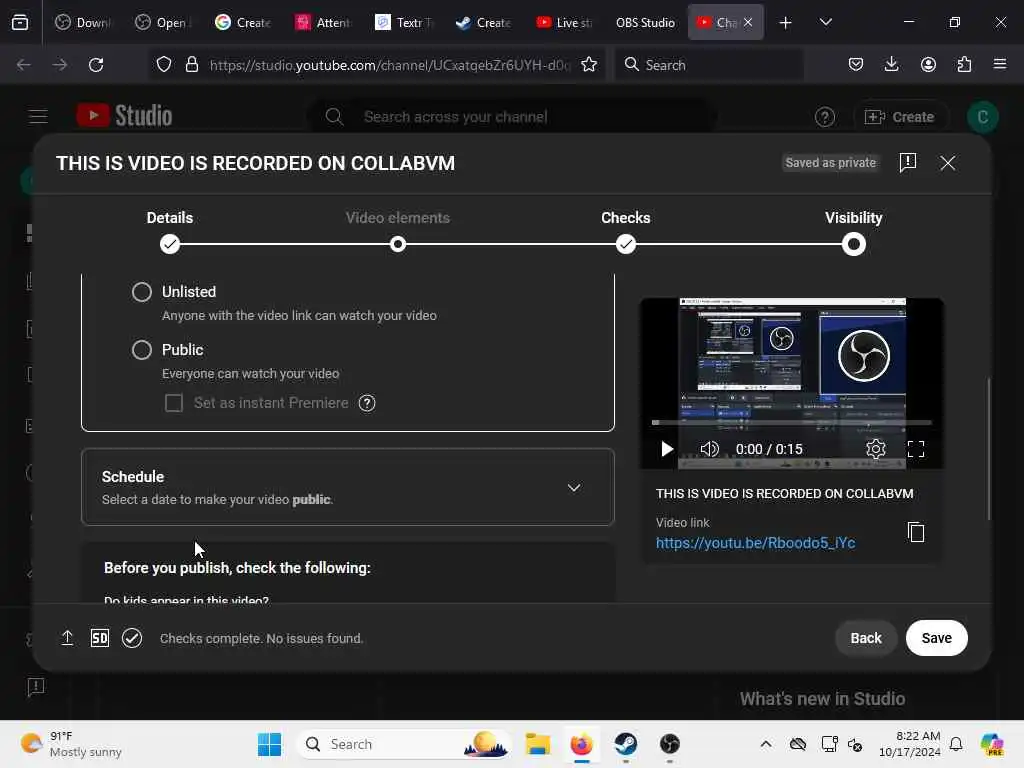Open preview player settings gear

coord(876,449)
